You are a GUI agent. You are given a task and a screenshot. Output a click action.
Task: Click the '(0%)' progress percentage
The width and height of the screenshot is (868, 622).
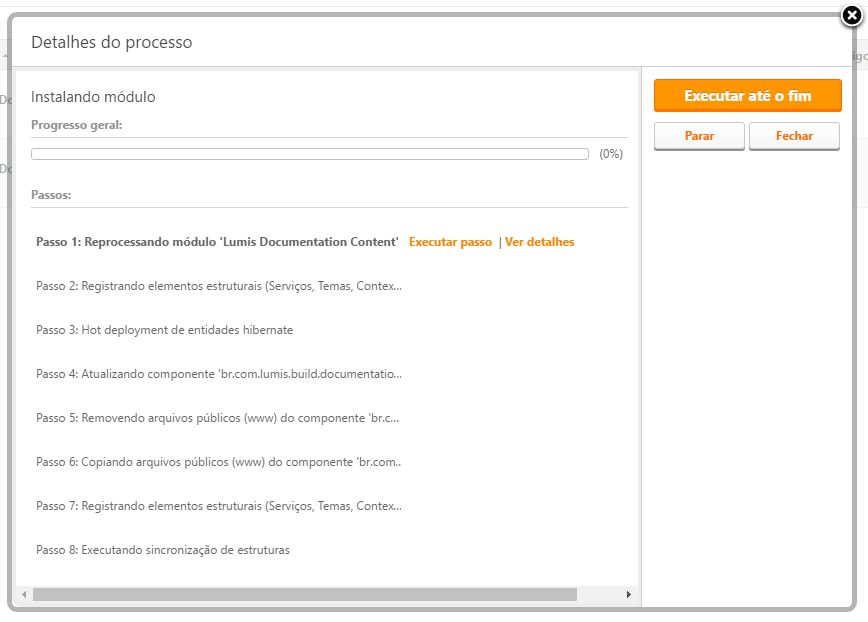point(611,154)
